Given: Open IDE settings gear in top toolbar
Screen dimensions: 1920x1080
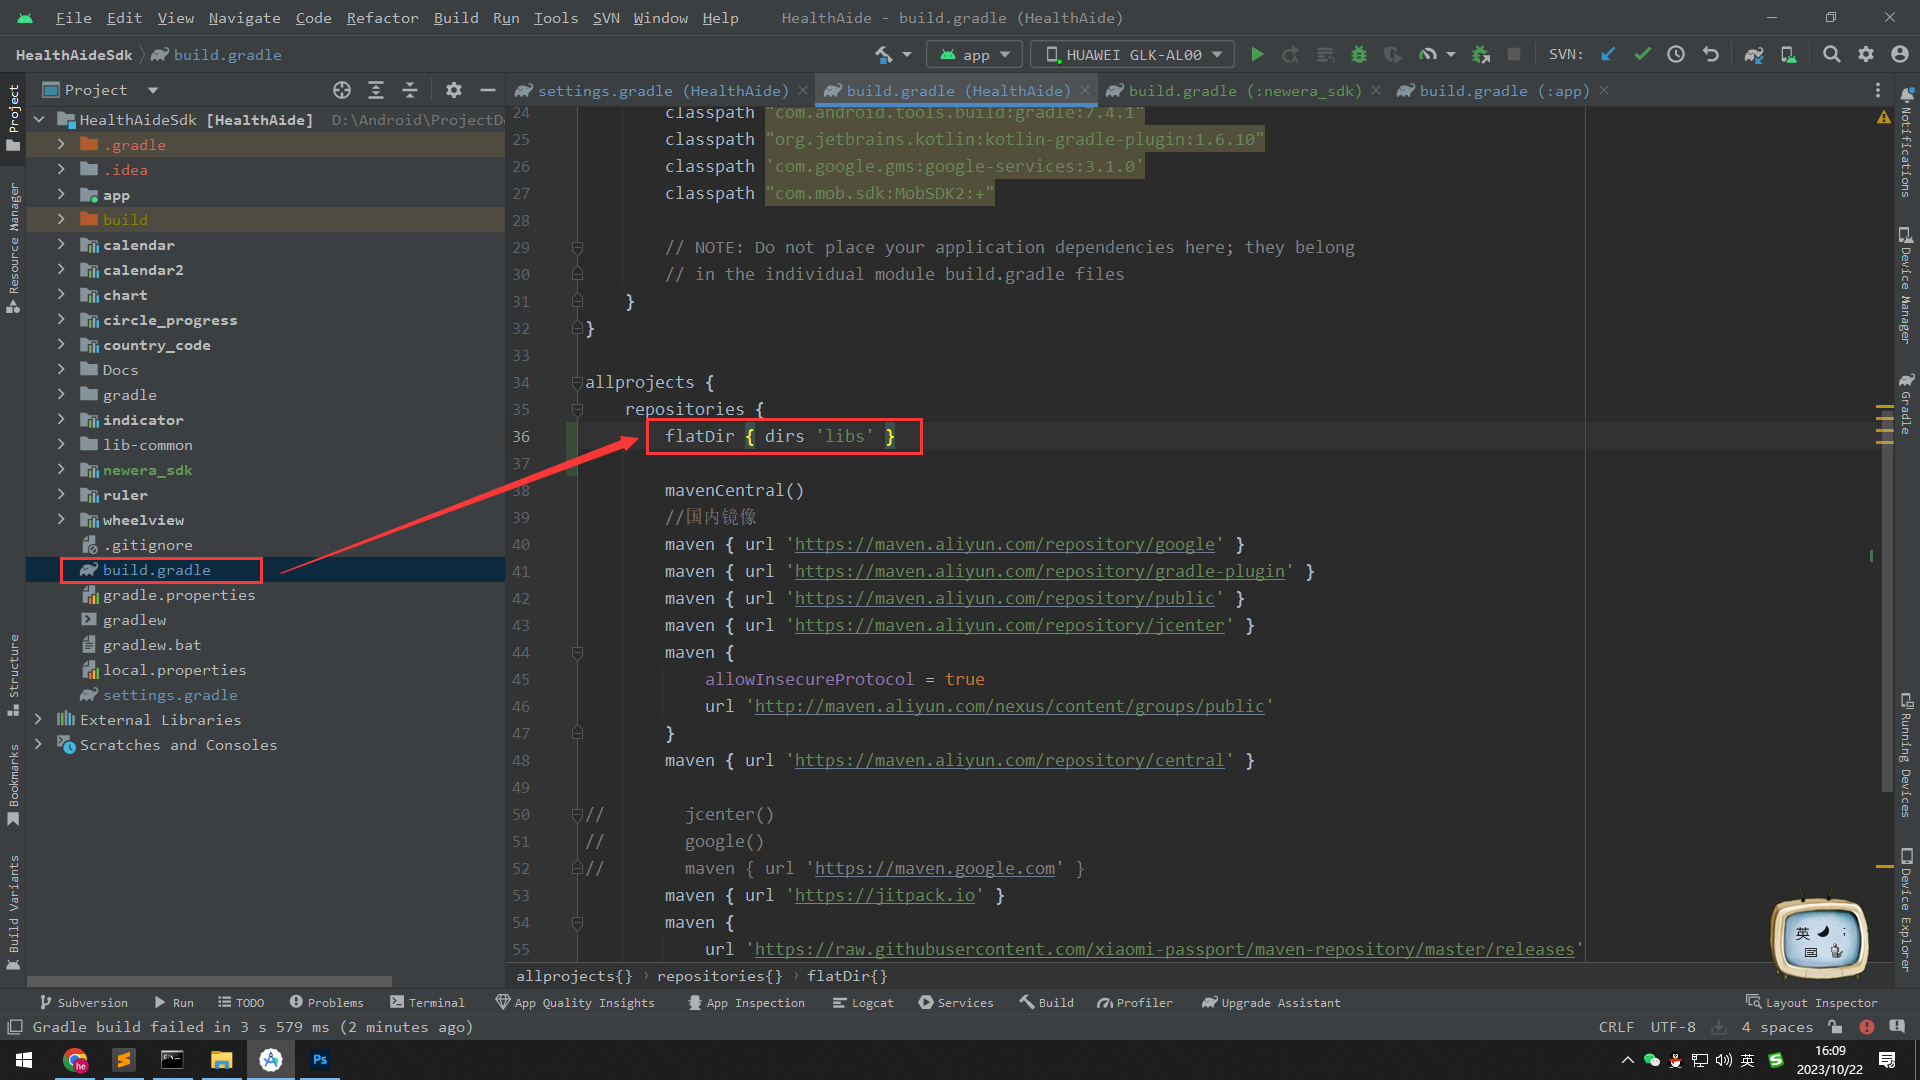Looking at the screenshot, I should [1866, 55].
